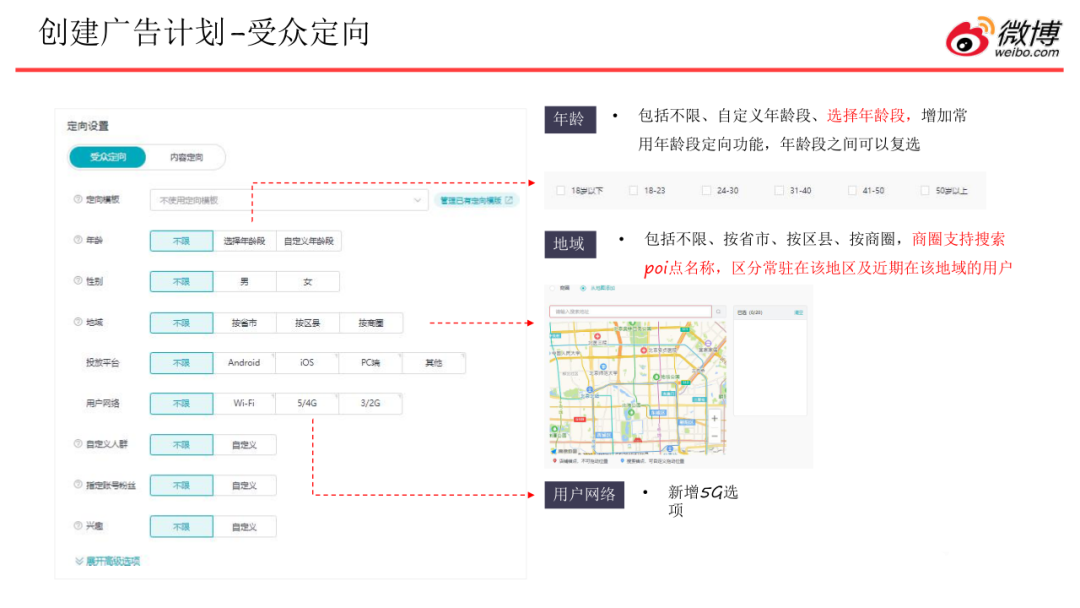
Task: Click the help icon beside 年龄
Action: tap(77, 240)
